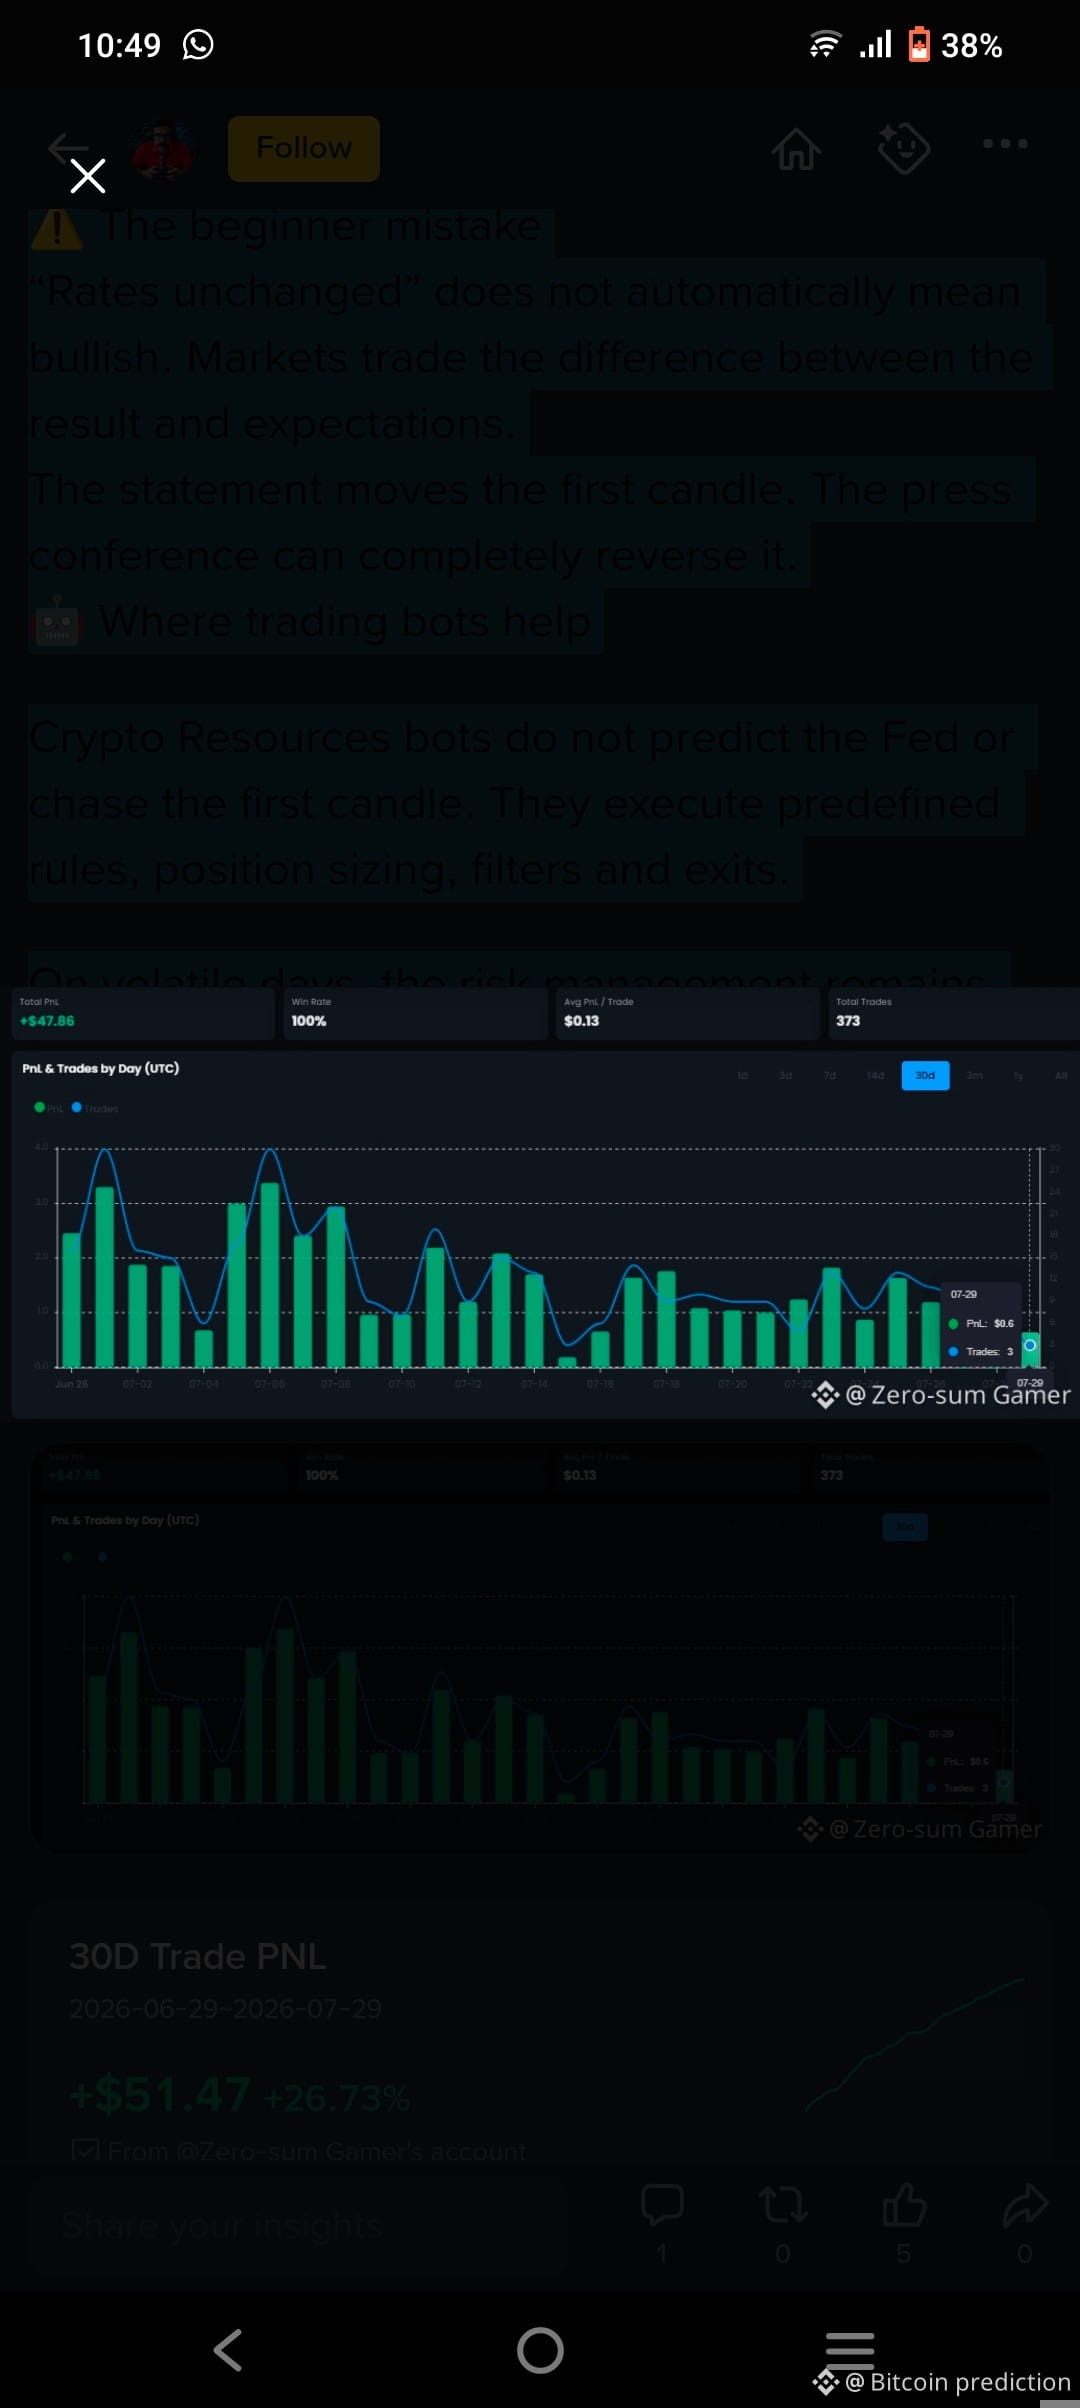1080x2408 pixels.
Task: Tap WhatsApp notification icon in status bar
Action: (x=198, y=45)
